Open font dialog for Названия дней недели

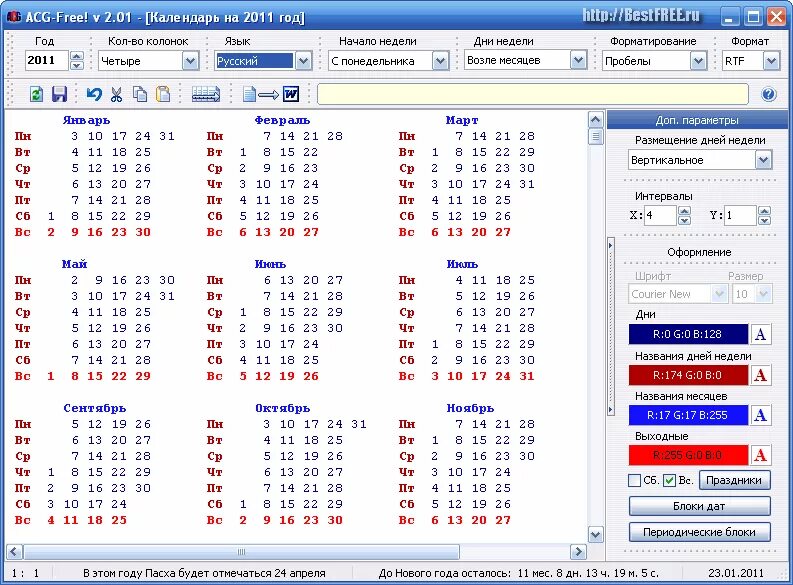click(x=761, y=375)
